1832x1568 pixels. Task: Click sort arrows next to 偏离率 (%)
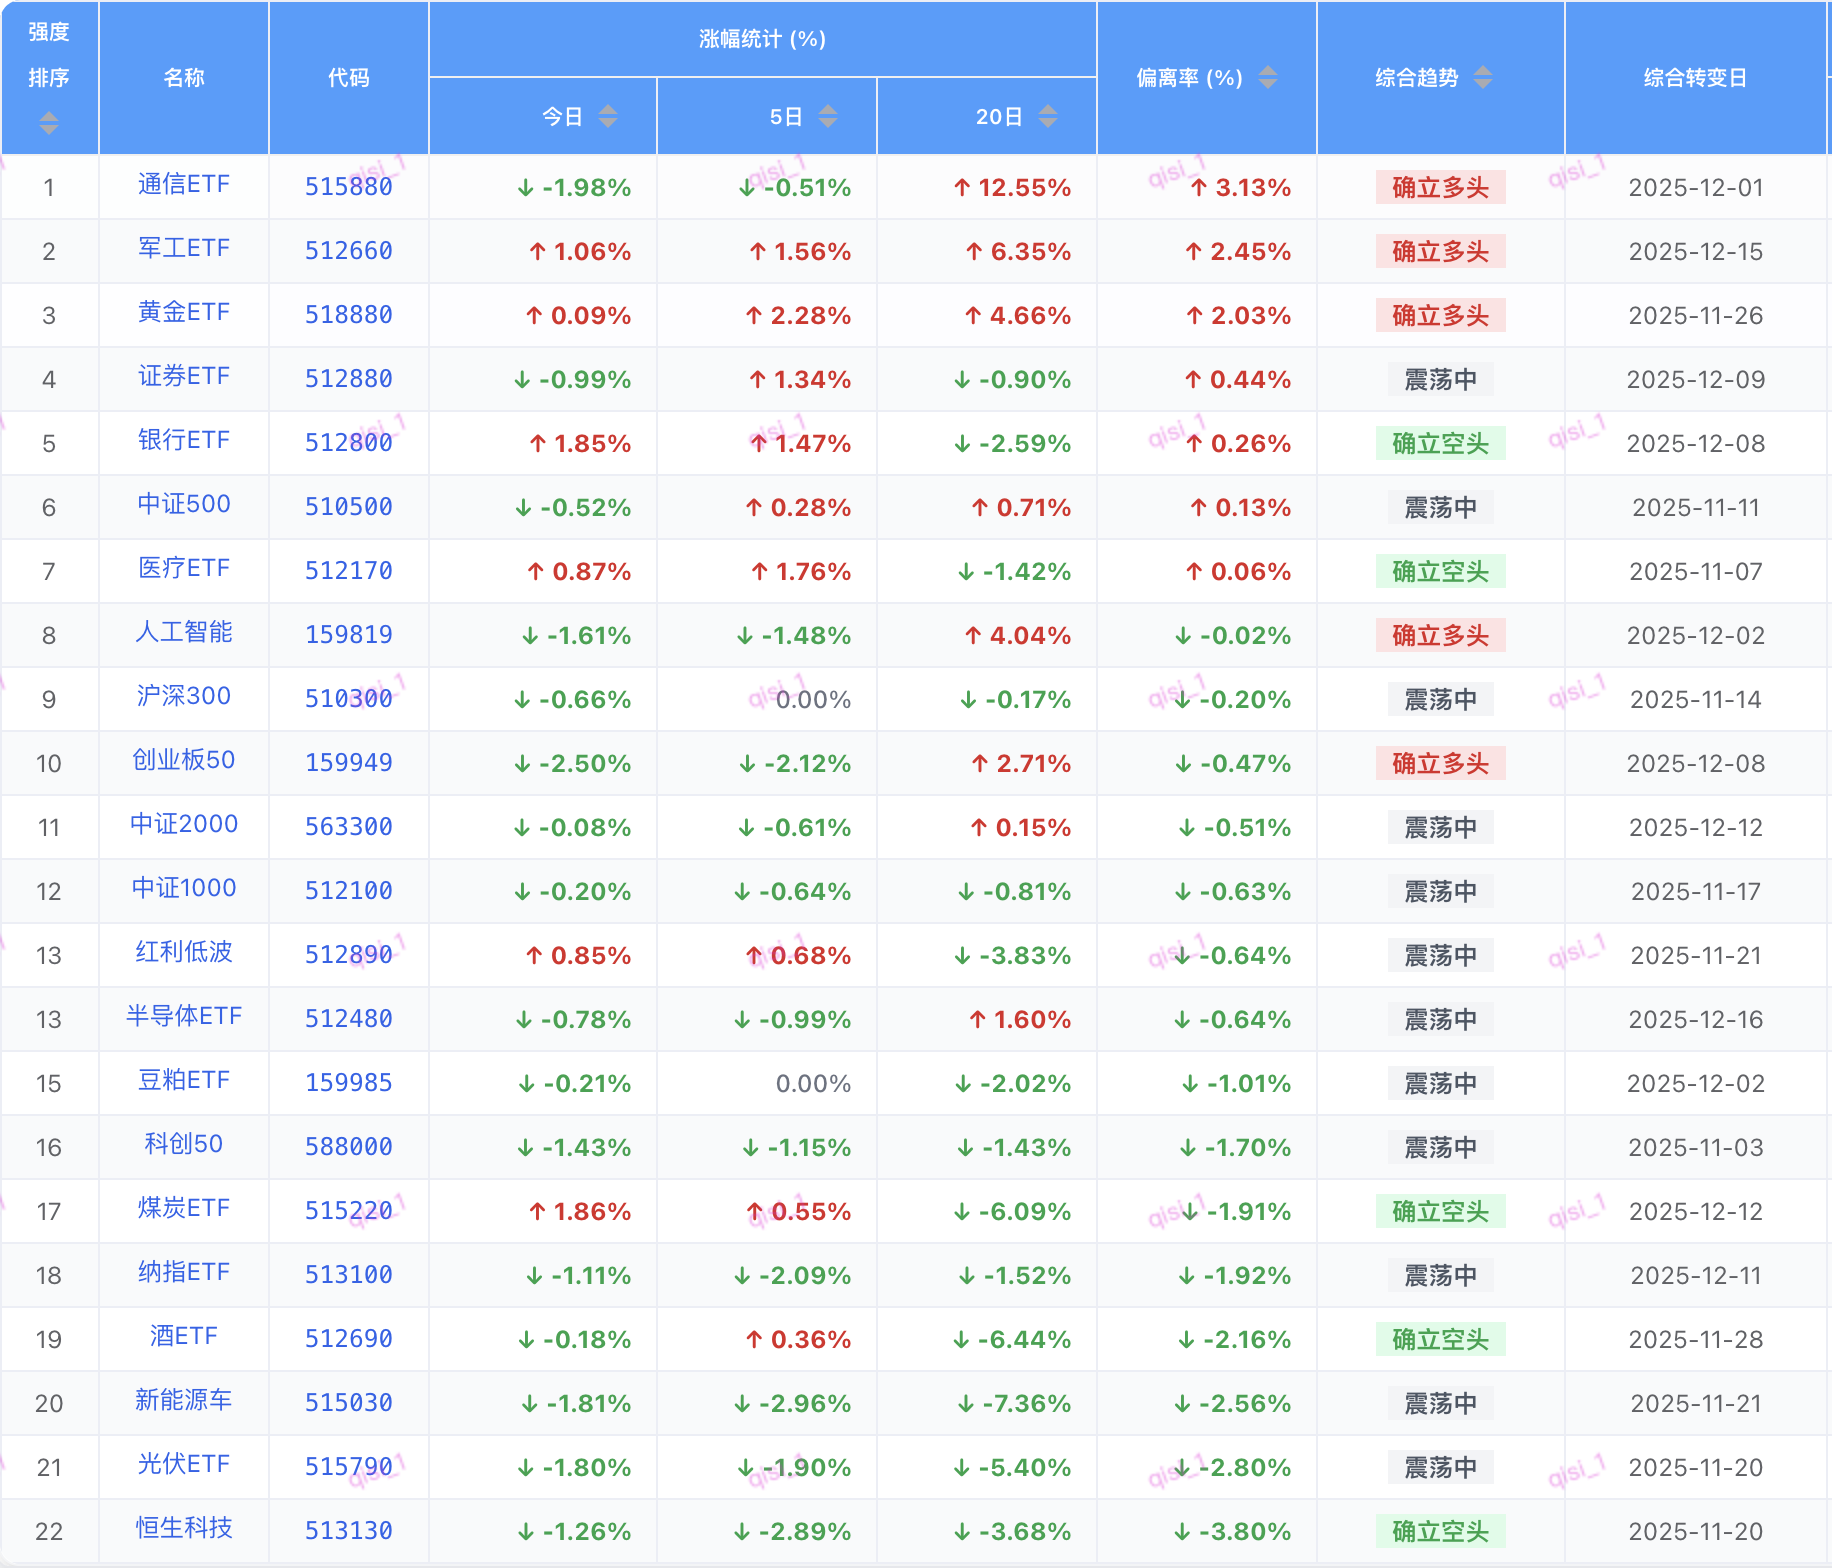pos(1267,77)
